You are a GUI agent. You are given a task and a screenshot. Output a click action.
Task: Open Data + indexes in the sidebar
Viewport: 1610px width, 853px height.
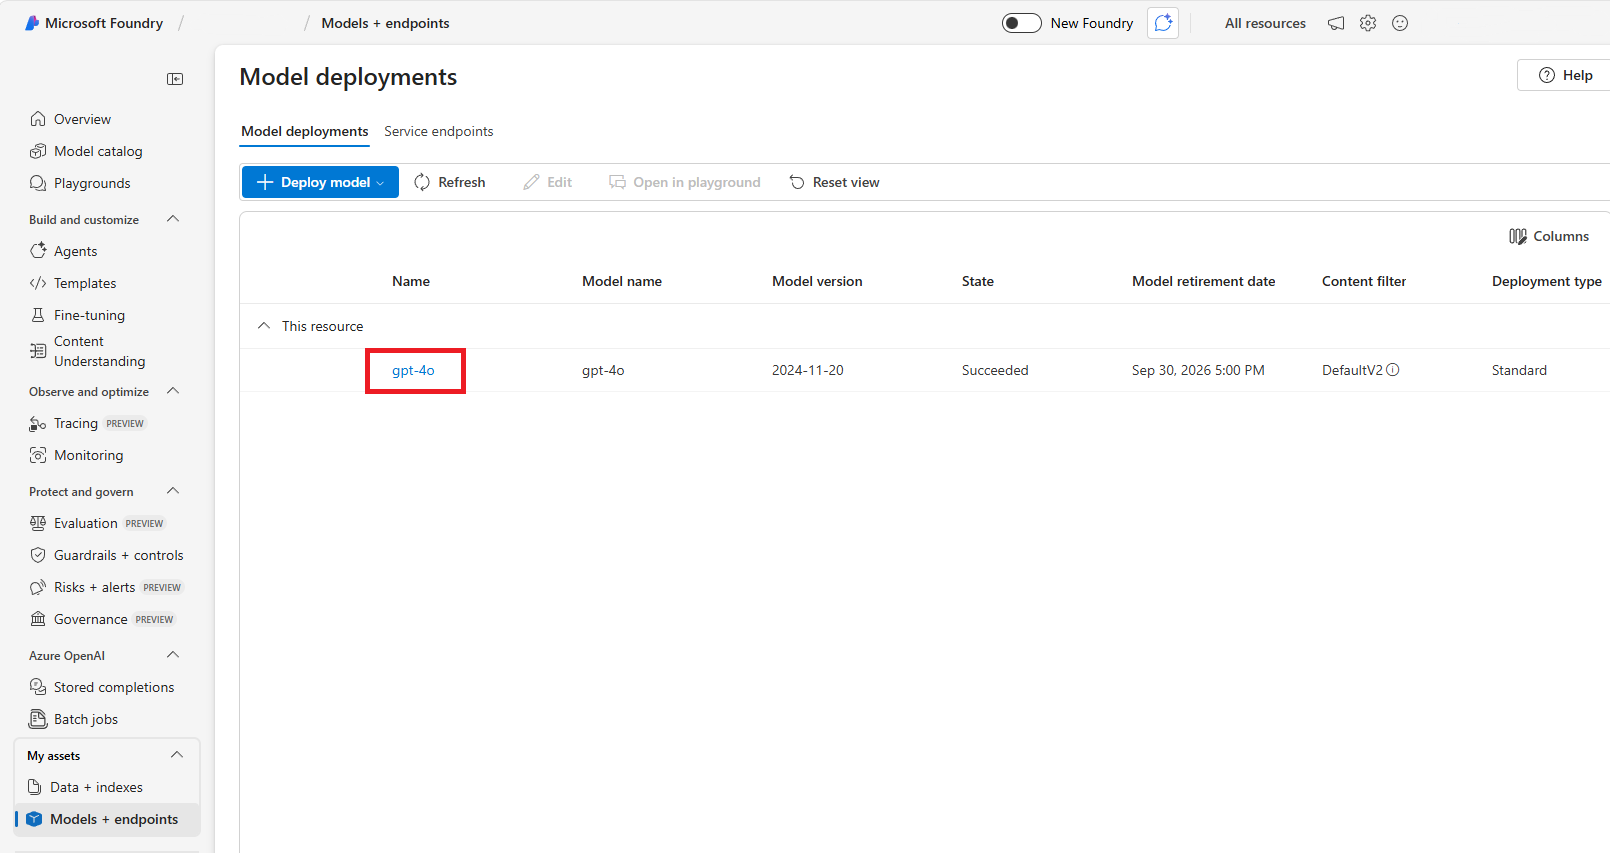(x=96, y=787)
